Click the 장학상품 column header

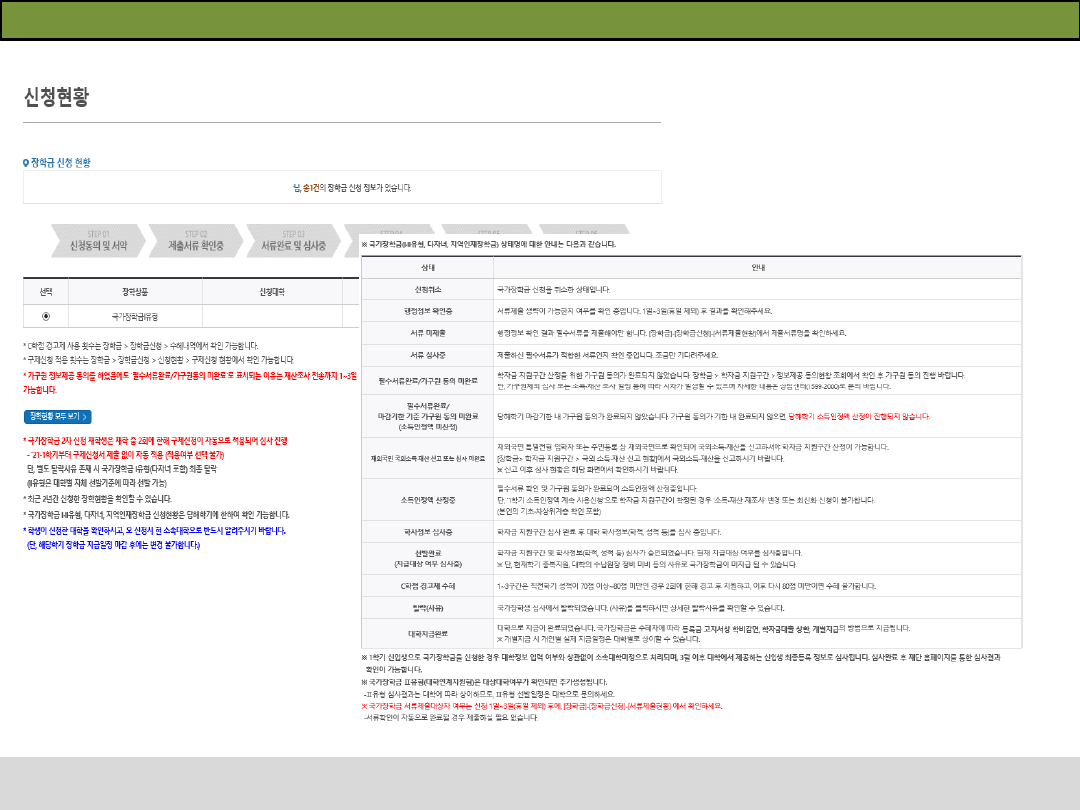(135, 291)
